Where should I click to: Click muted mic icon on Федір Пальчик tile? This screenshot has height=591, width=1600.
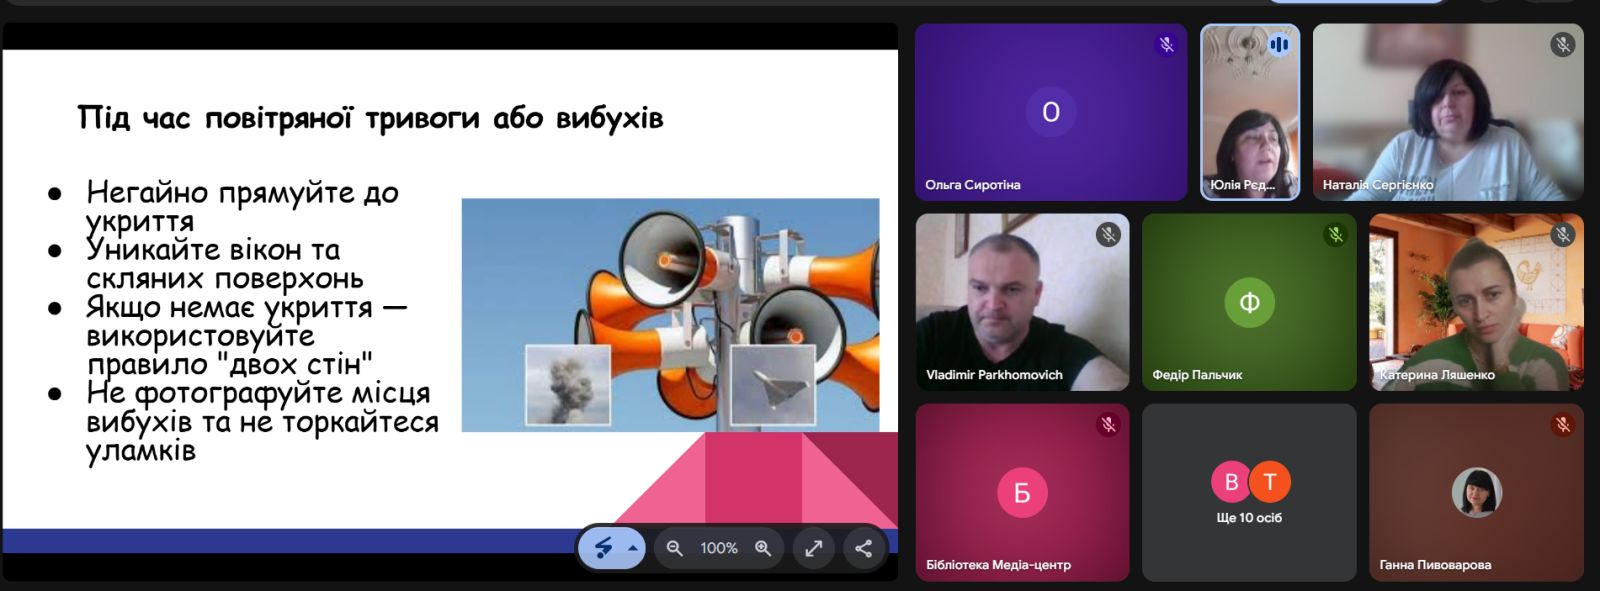1335,235
